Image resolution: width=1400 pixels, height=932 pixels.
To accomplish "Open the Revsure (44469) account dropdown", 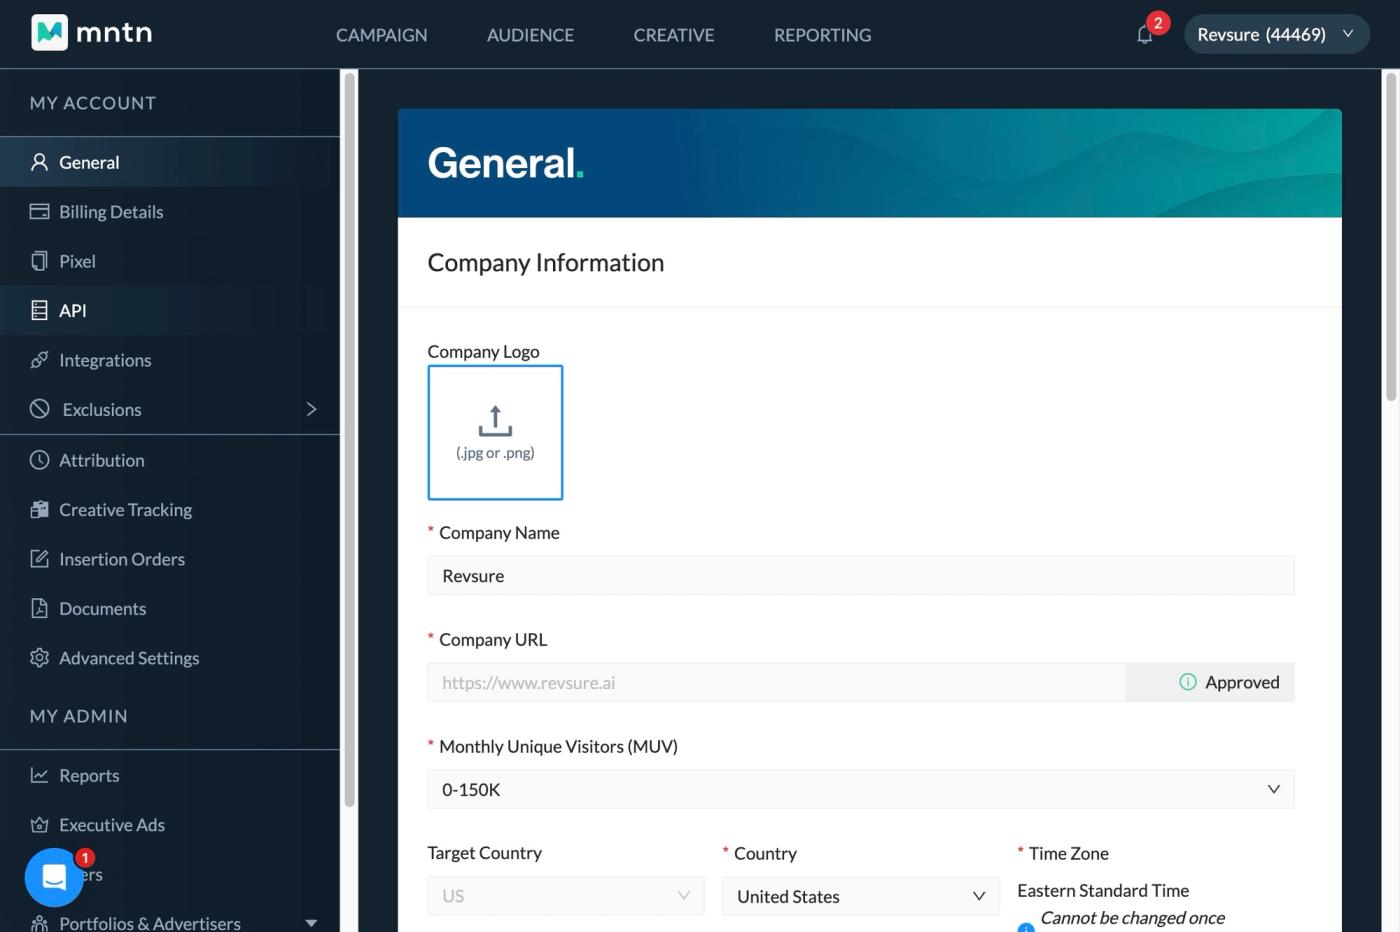I will click(x=1276, y=34).
